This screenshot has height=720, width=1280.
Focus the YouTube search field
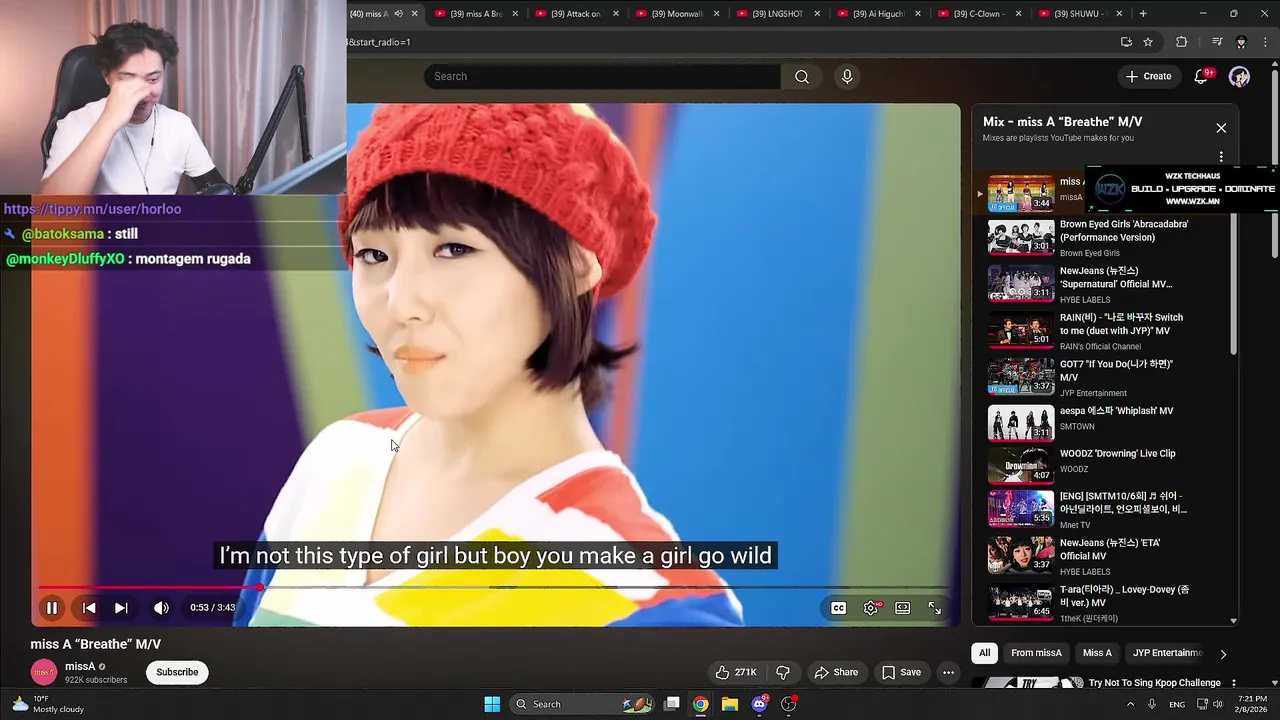(x=602, y=77)
